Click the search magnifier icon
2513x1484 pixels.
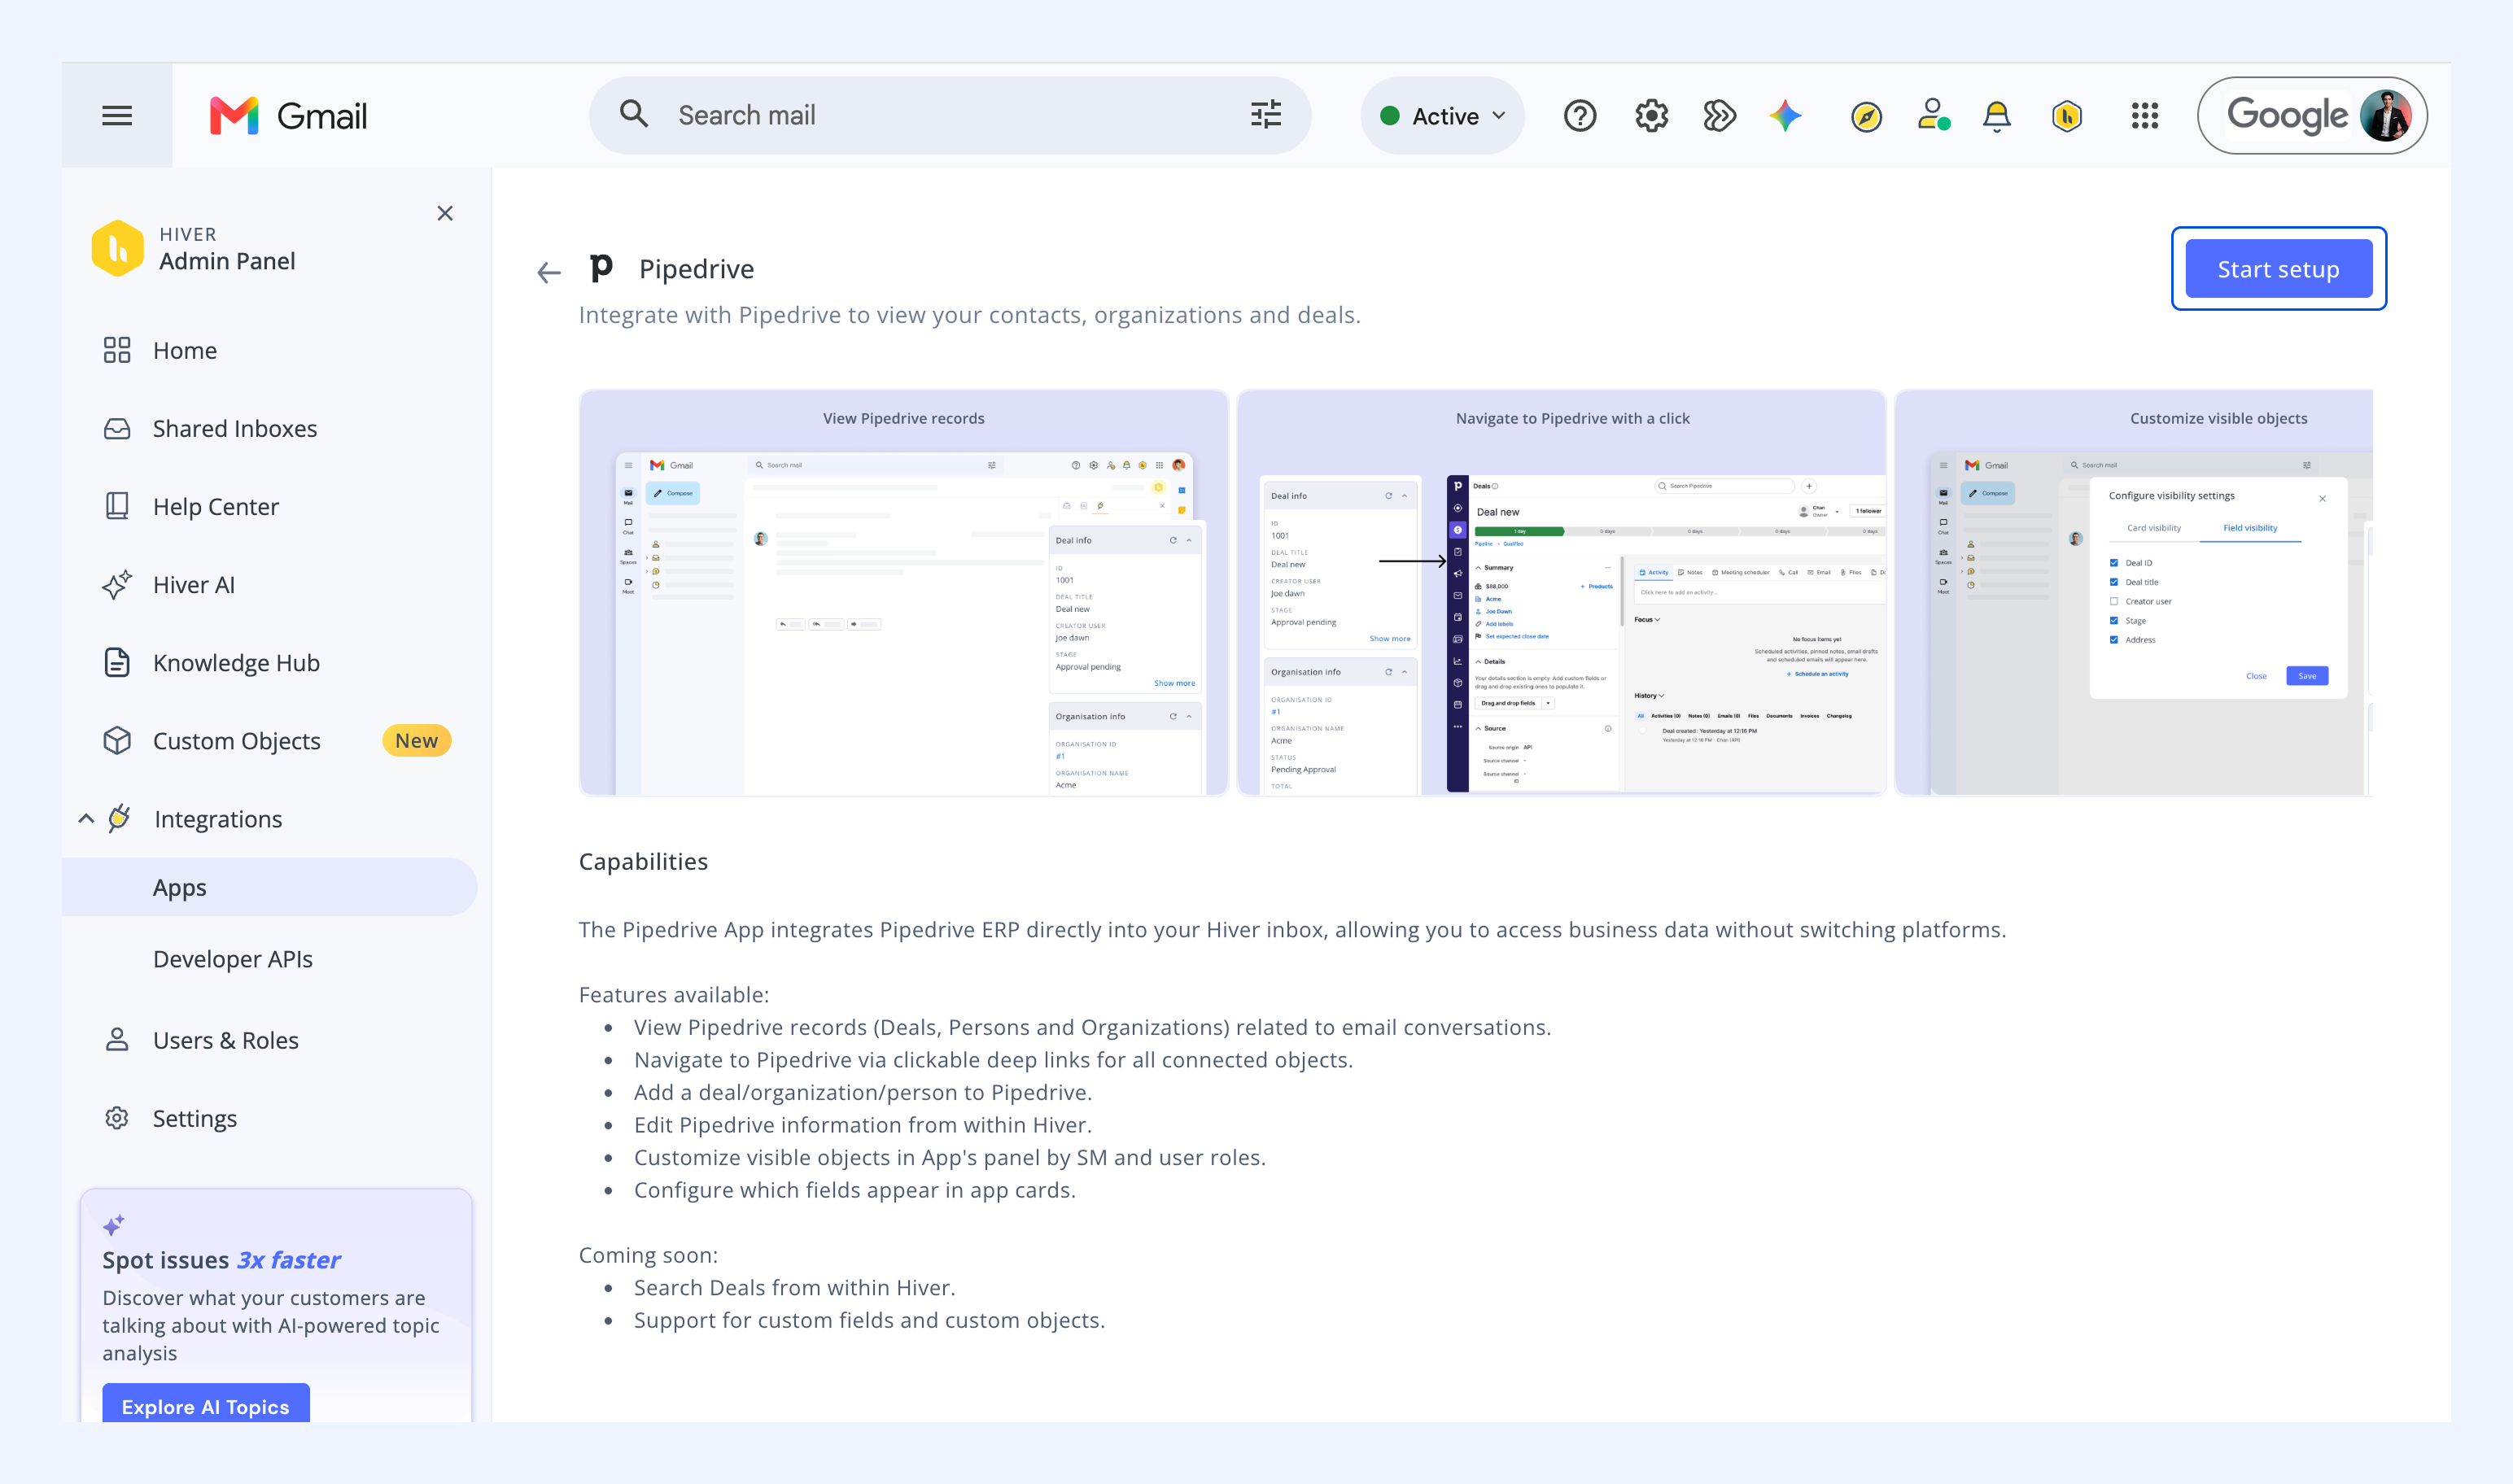point(634,114)
